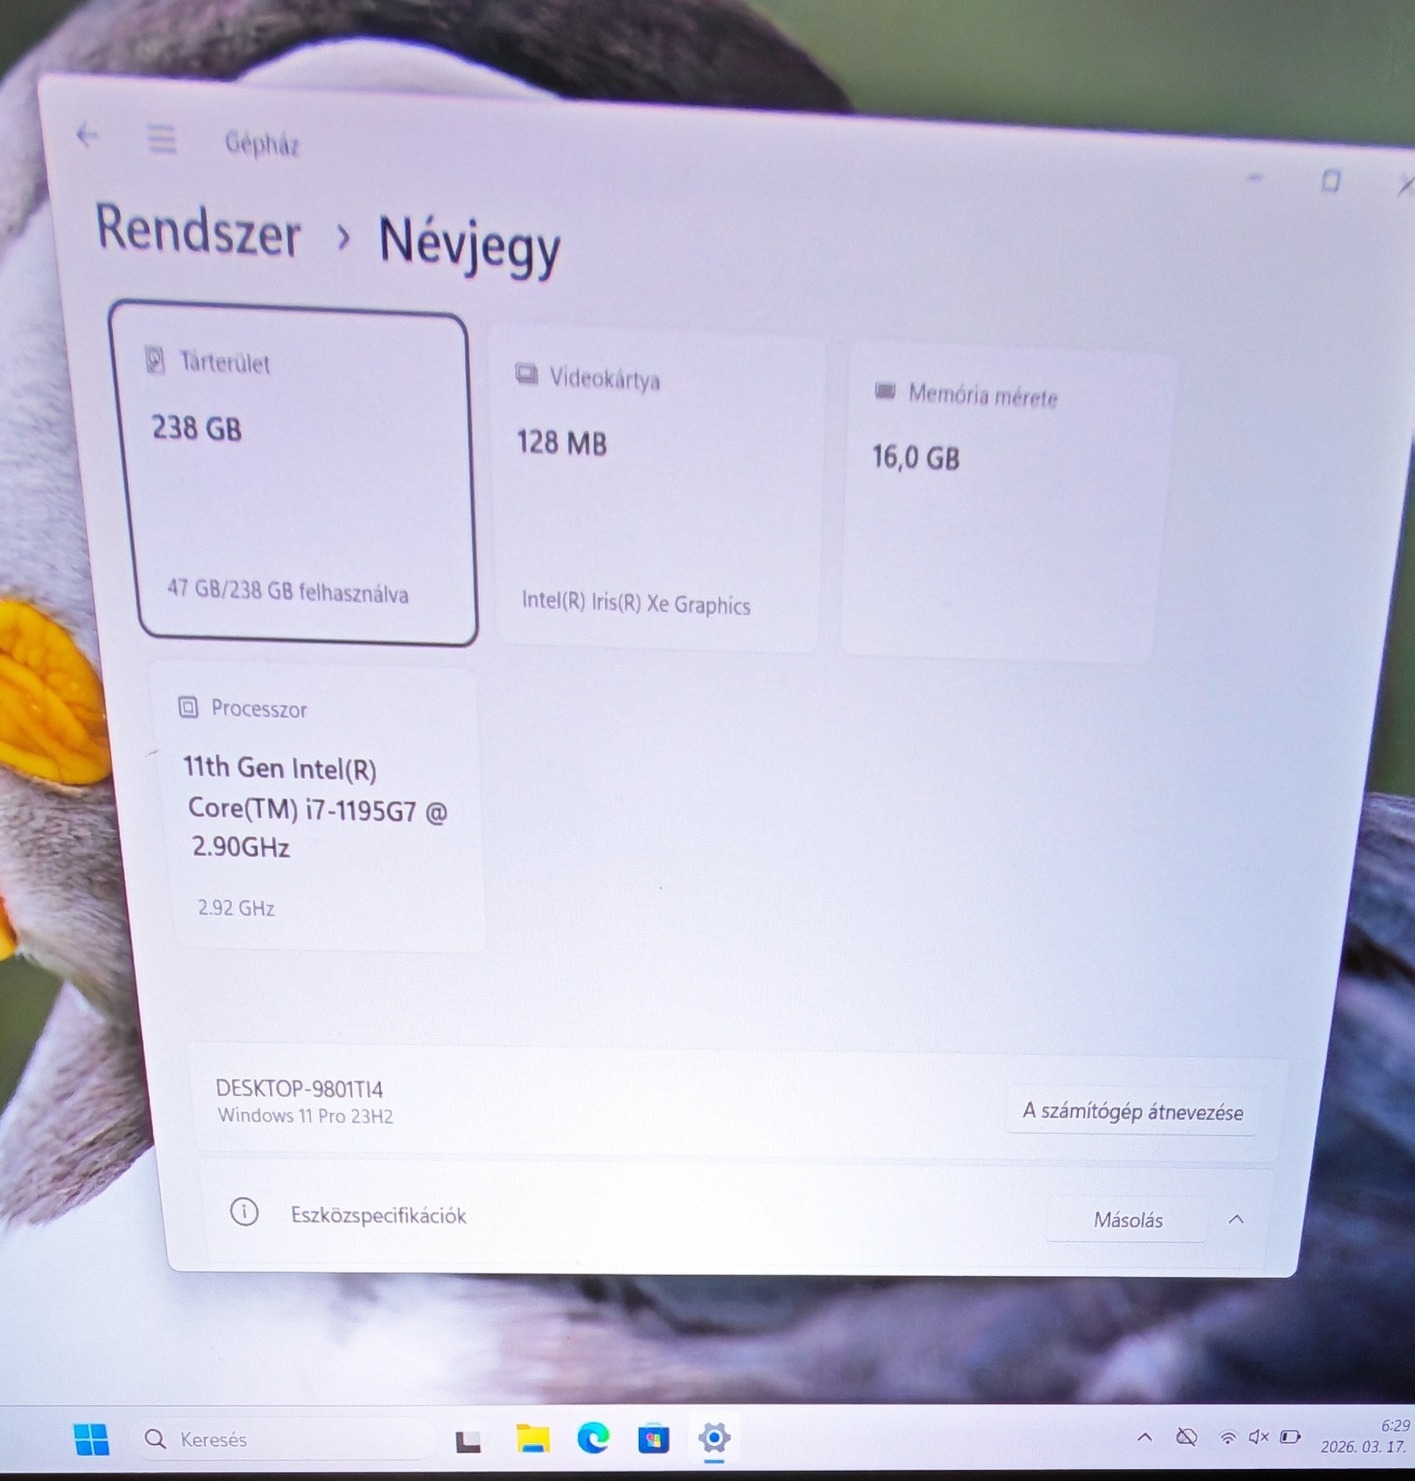Collapse the Eszközspecifikációk section chevron
Viewport: 1415px width, 1481px height.
[x=1236, y=1219]
